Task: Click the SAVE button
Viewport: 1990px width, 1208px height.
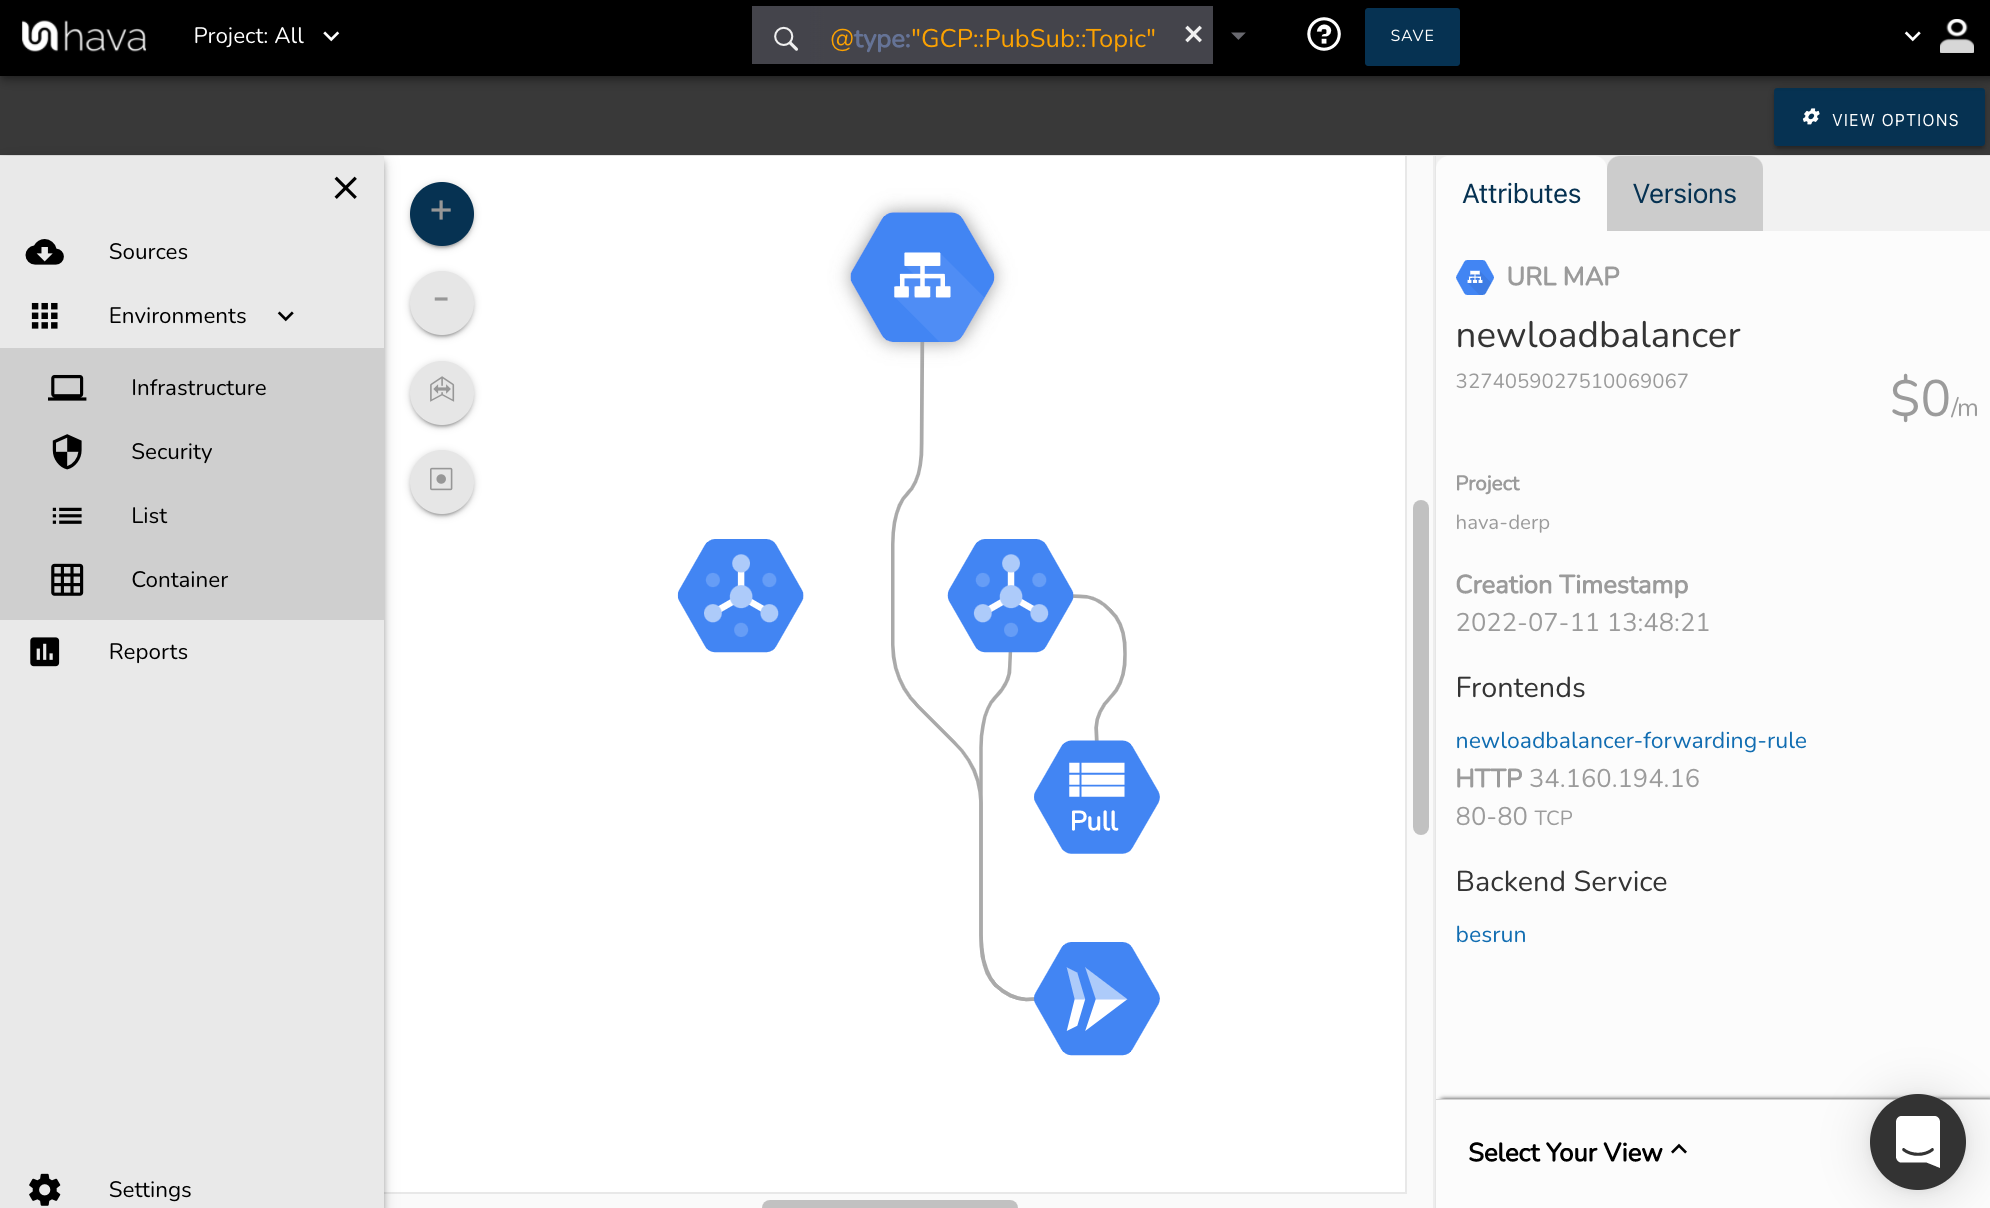Action: pyautogui.click(x=1411, y=36)
